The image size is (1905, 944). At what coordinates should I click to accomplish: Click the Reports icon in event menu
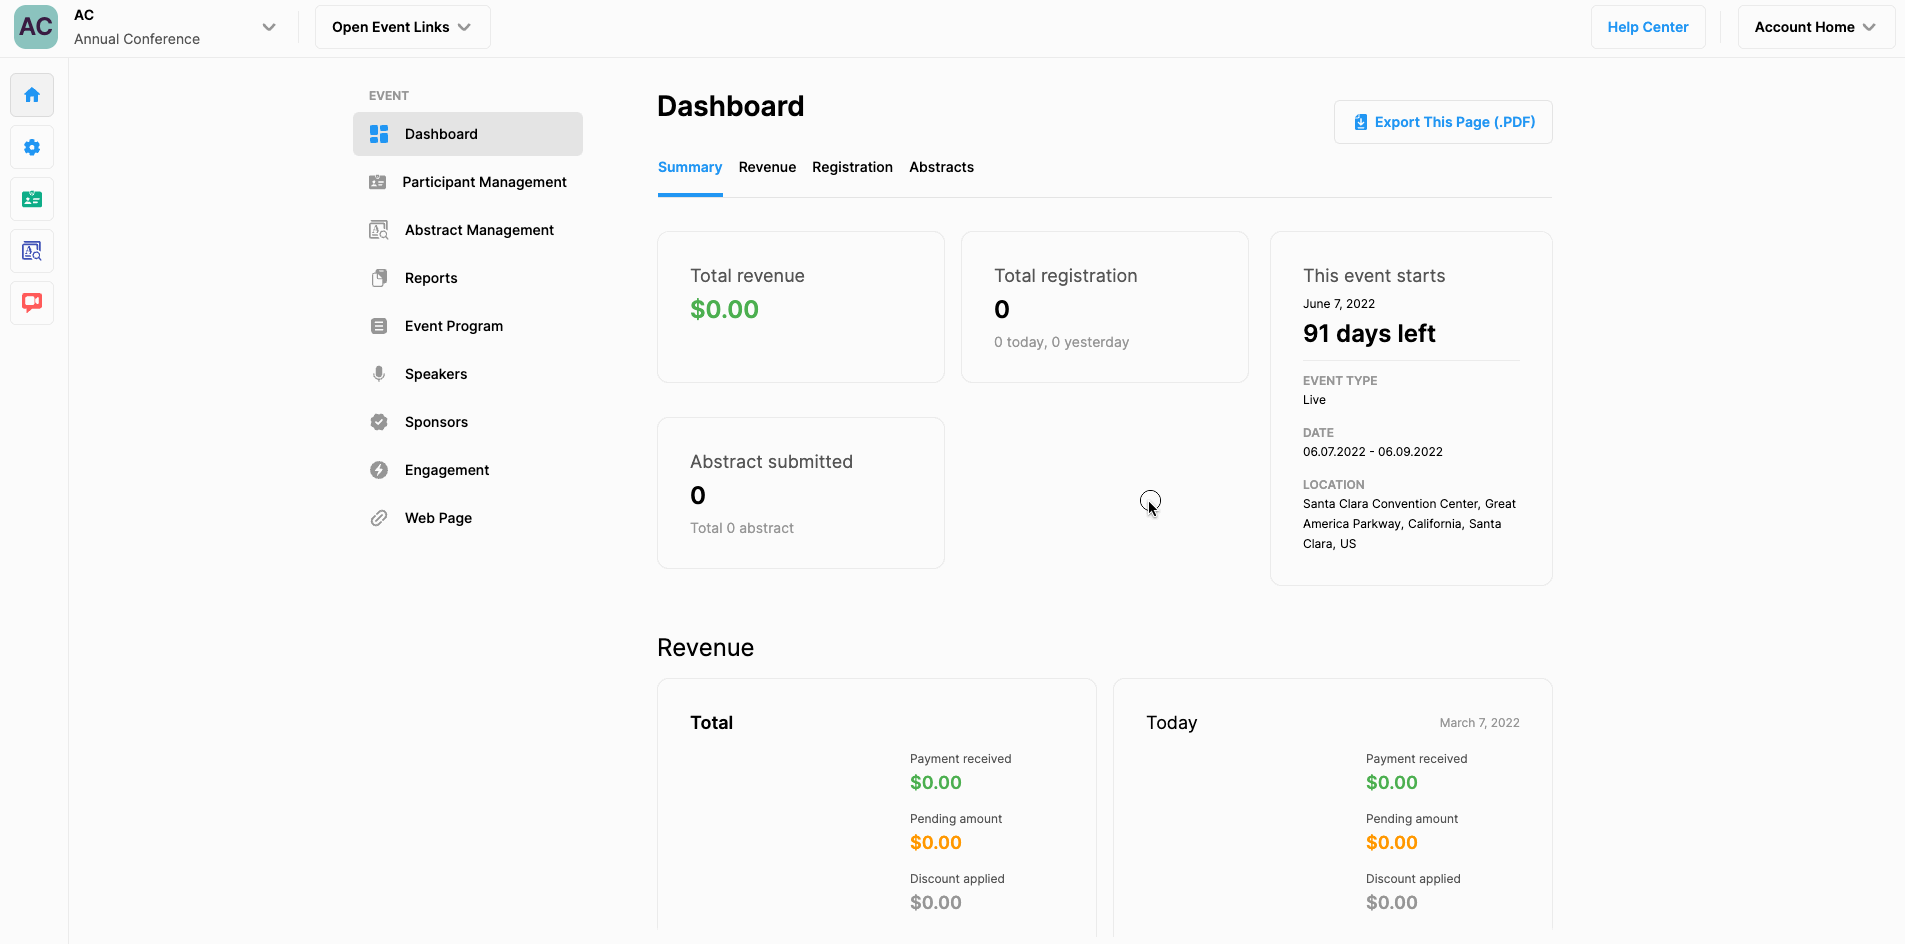pyautogui.click(x=379, y=278)
